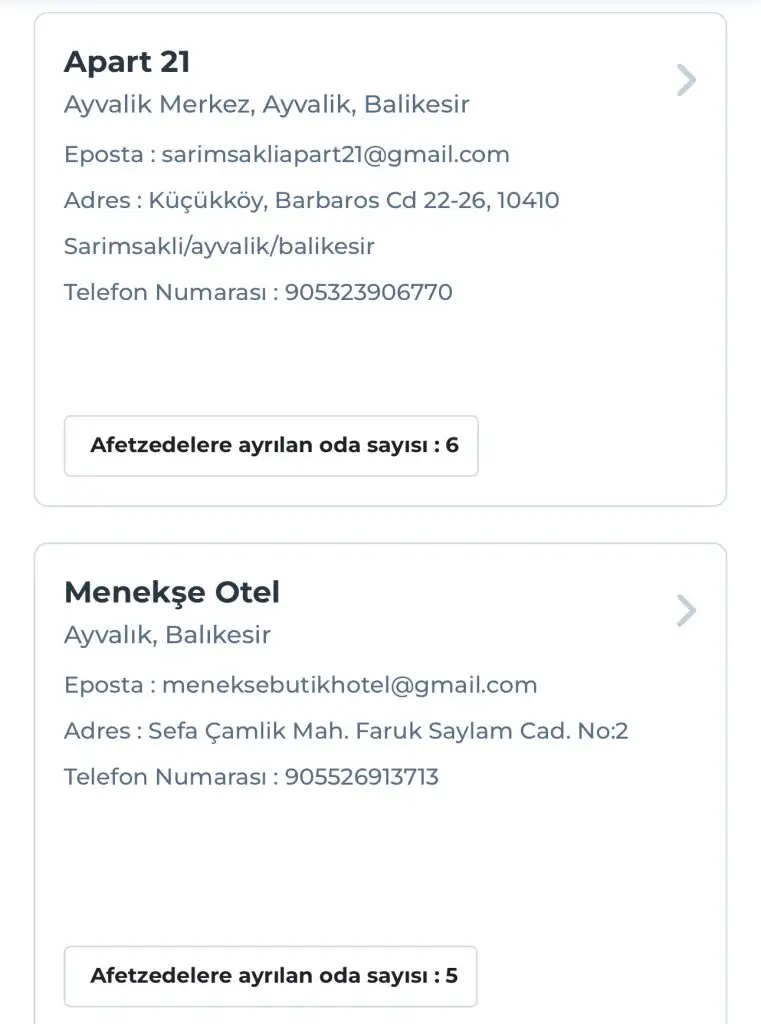Click the 'Ayvalik Merkez, Ayvalik, Balikesir' location
This screenshot has width=761, height=1024.
coord(267,104)
